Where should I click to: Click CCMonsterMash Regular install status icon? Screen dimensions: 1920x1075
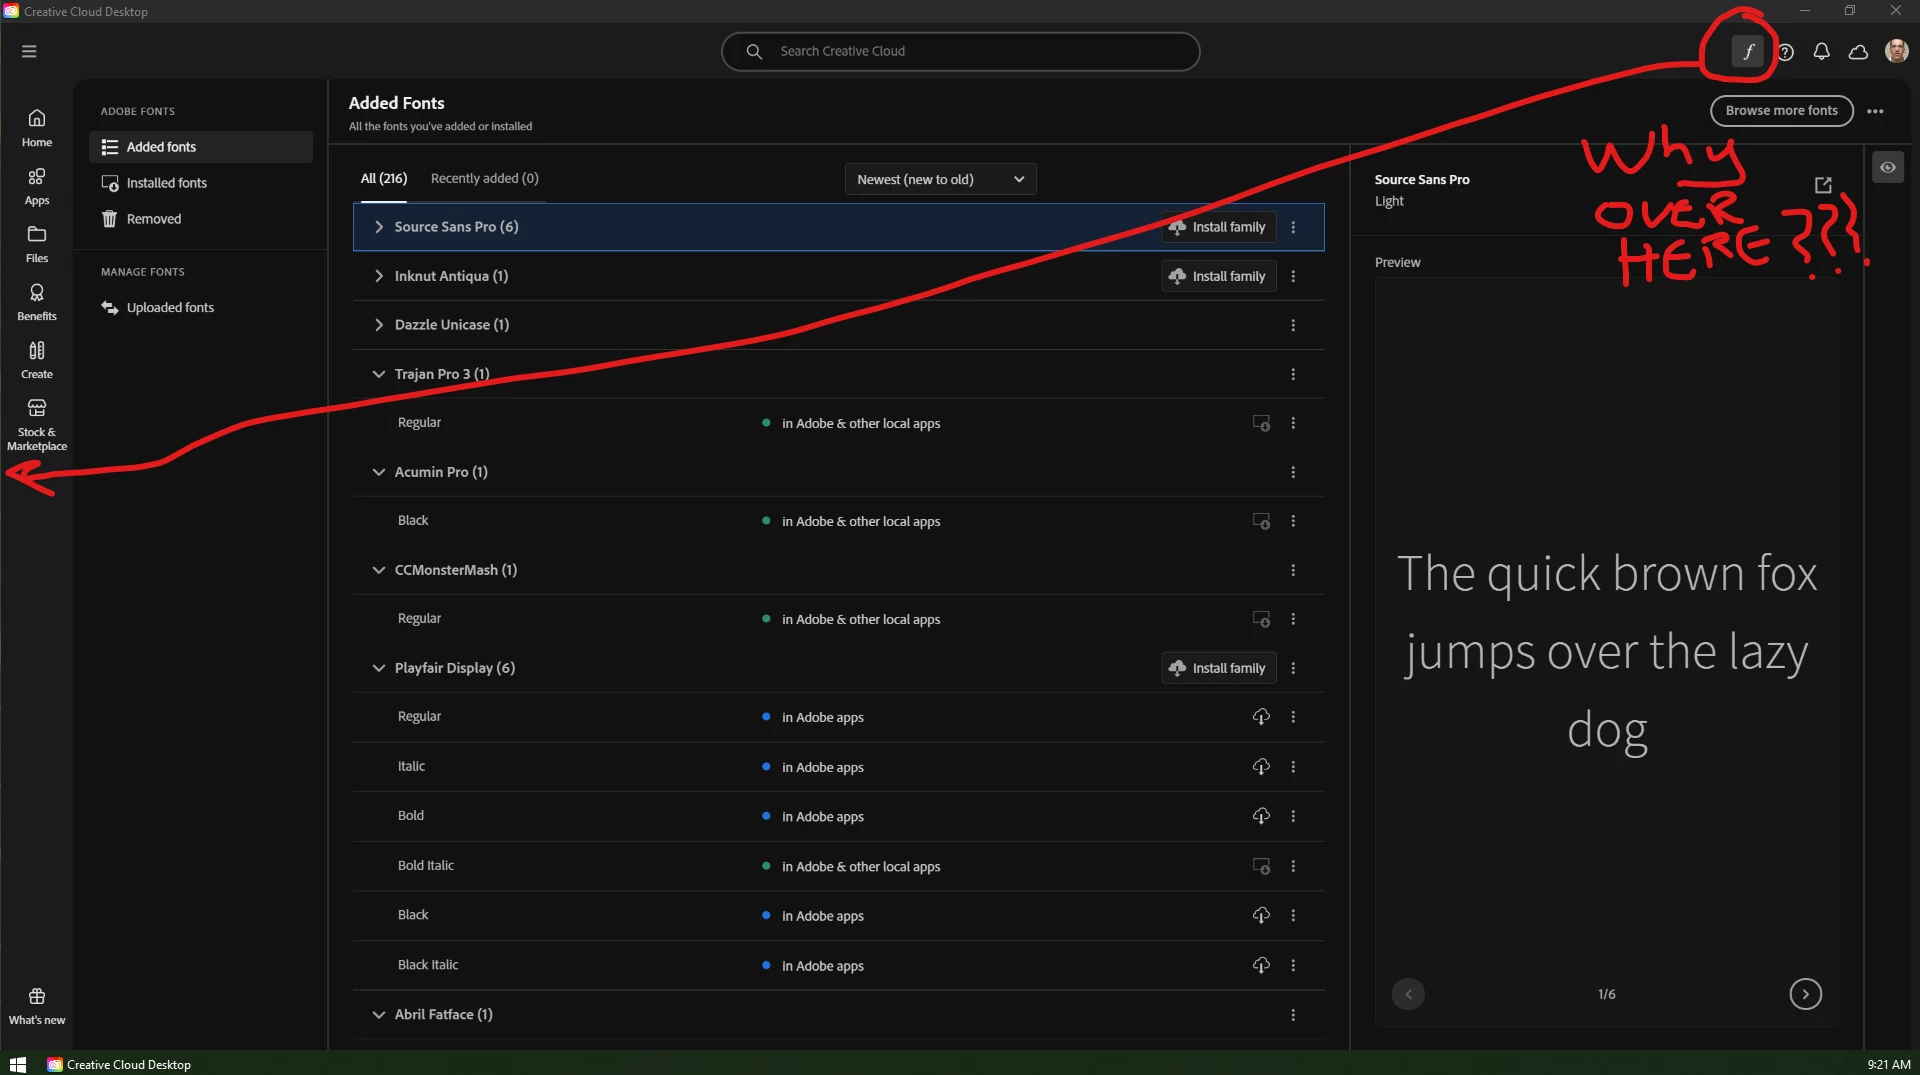pos(1261,619)
